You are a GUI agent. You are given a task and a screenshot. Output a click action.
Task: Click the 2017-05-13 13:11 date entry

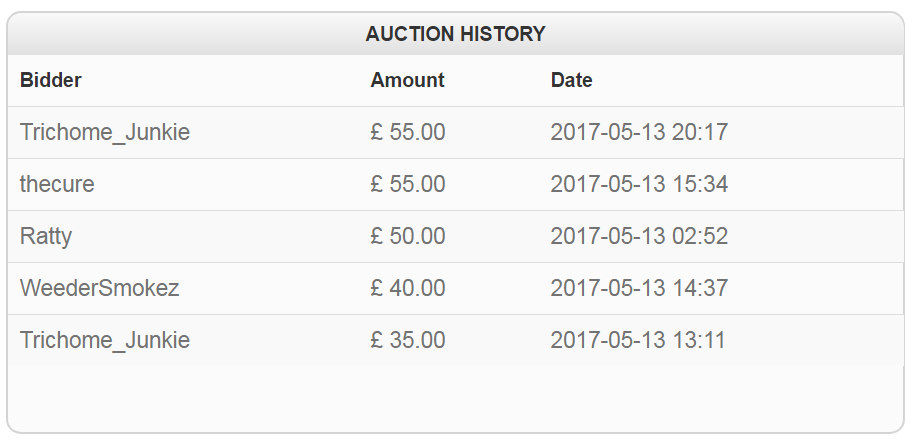[x=637, y=340]
